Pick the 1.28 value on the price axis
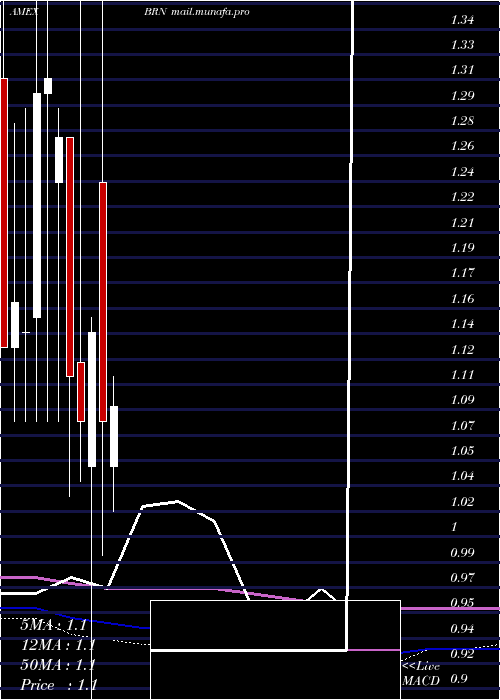The image size is (500, 700). point(462,121)
